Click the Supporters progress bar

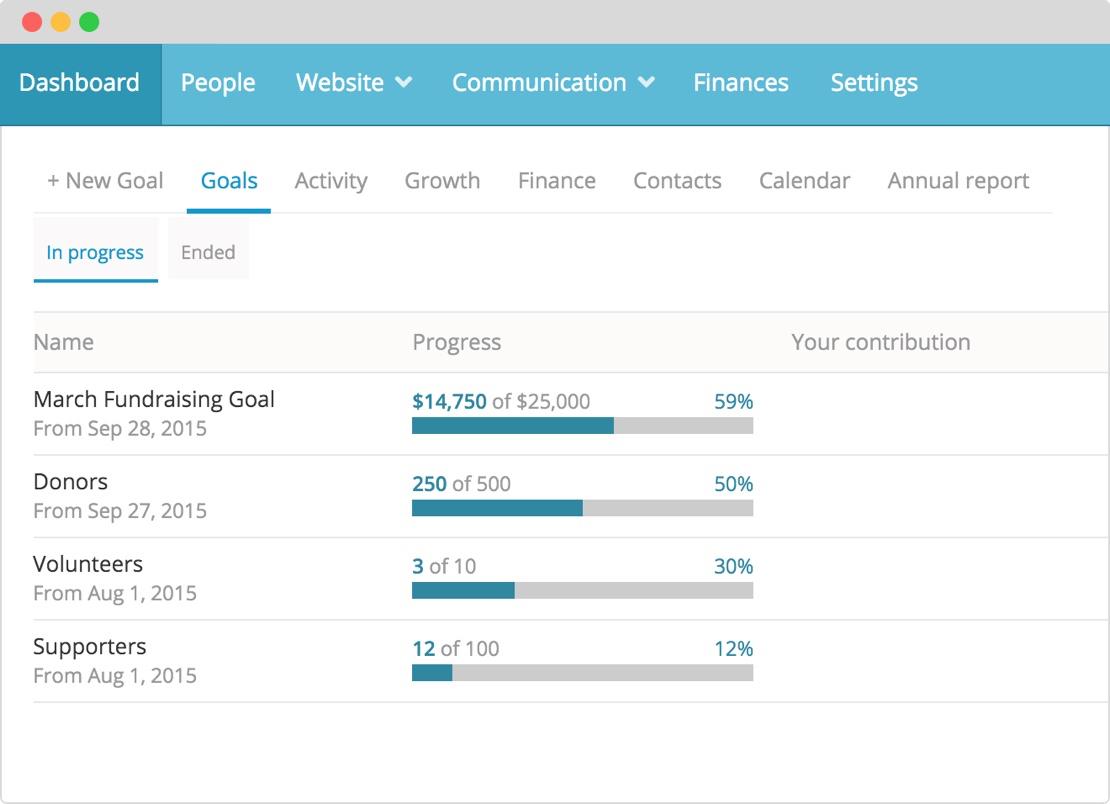click(582, 673)
